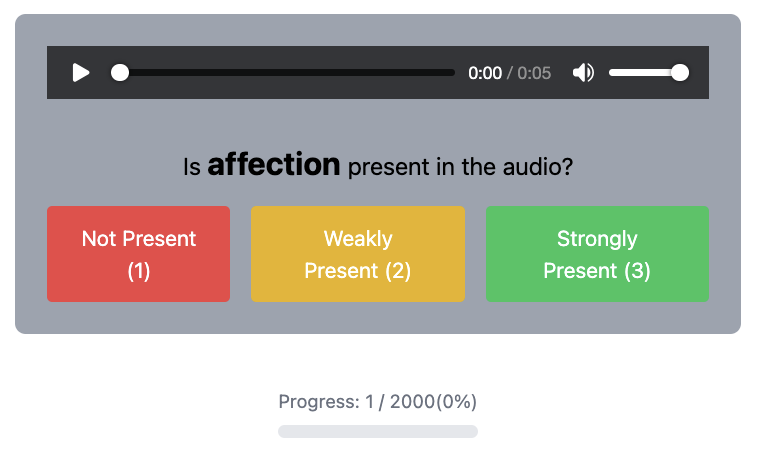Seek to the middle of the audio track
The width and height of the screenshot is (758, 454).
click(287, 73)
